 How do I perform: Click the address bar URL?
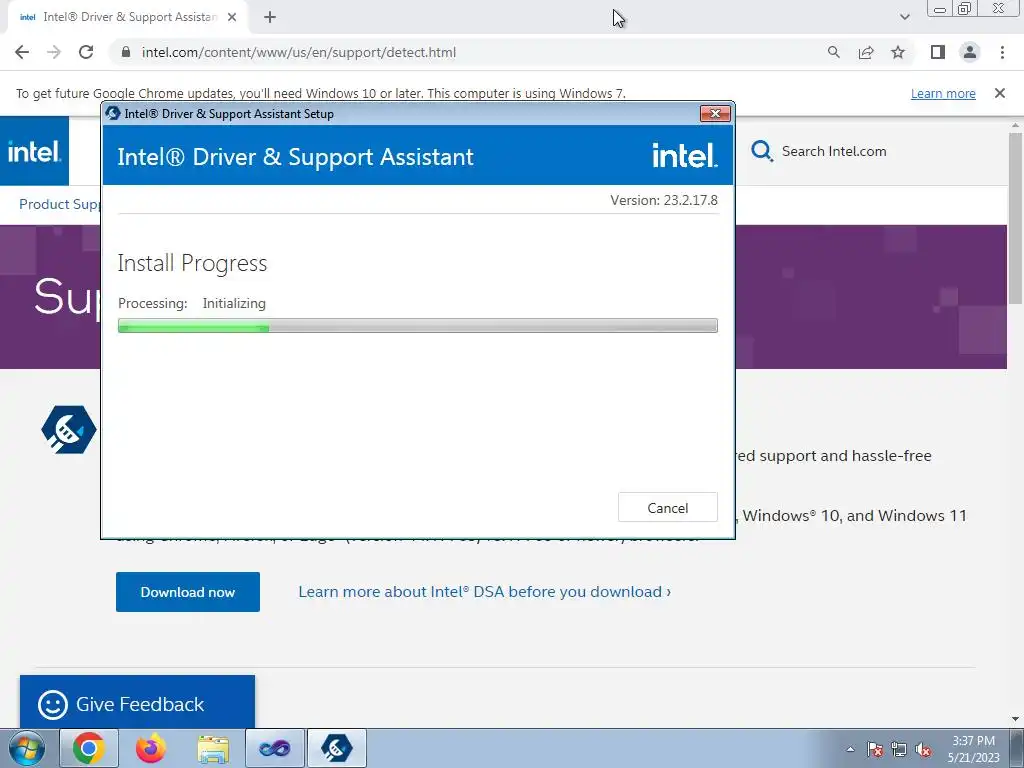point(299,52)
